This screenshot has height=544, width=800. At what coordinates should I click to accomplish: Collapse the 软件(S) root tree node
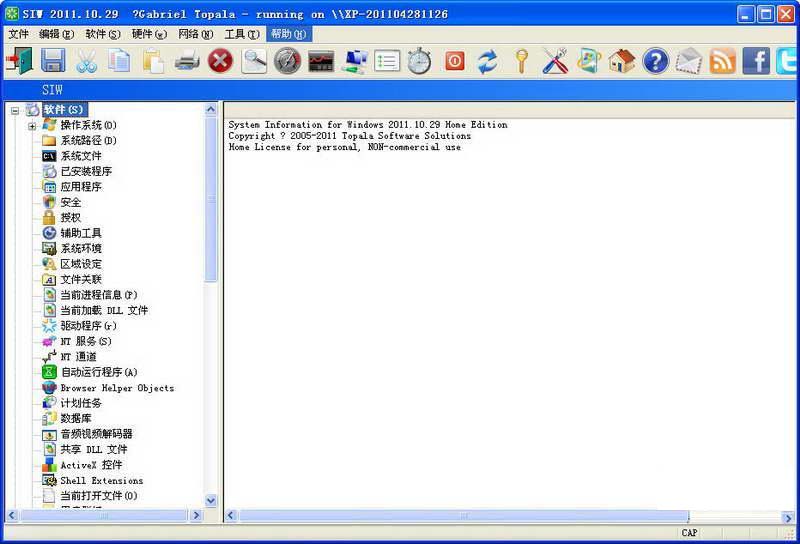click(x=15, y=110)
